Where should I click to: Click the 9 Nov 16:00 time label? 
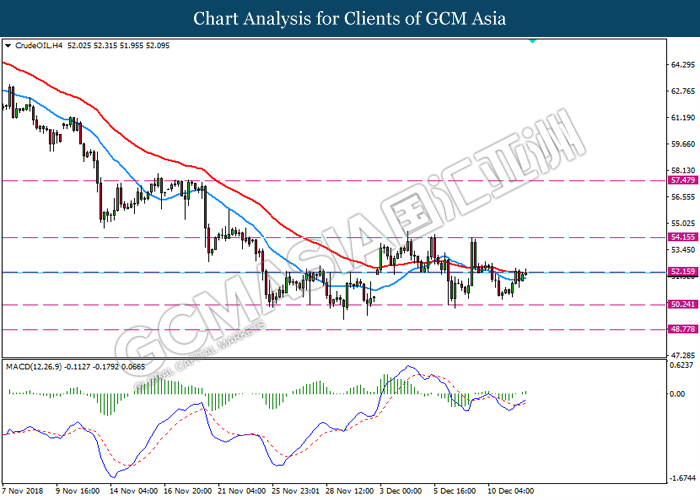78,491
